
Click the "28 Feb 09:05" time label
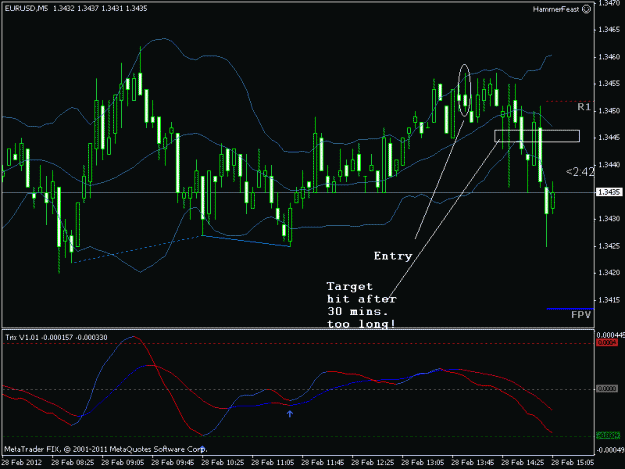(x=123, y=462)
